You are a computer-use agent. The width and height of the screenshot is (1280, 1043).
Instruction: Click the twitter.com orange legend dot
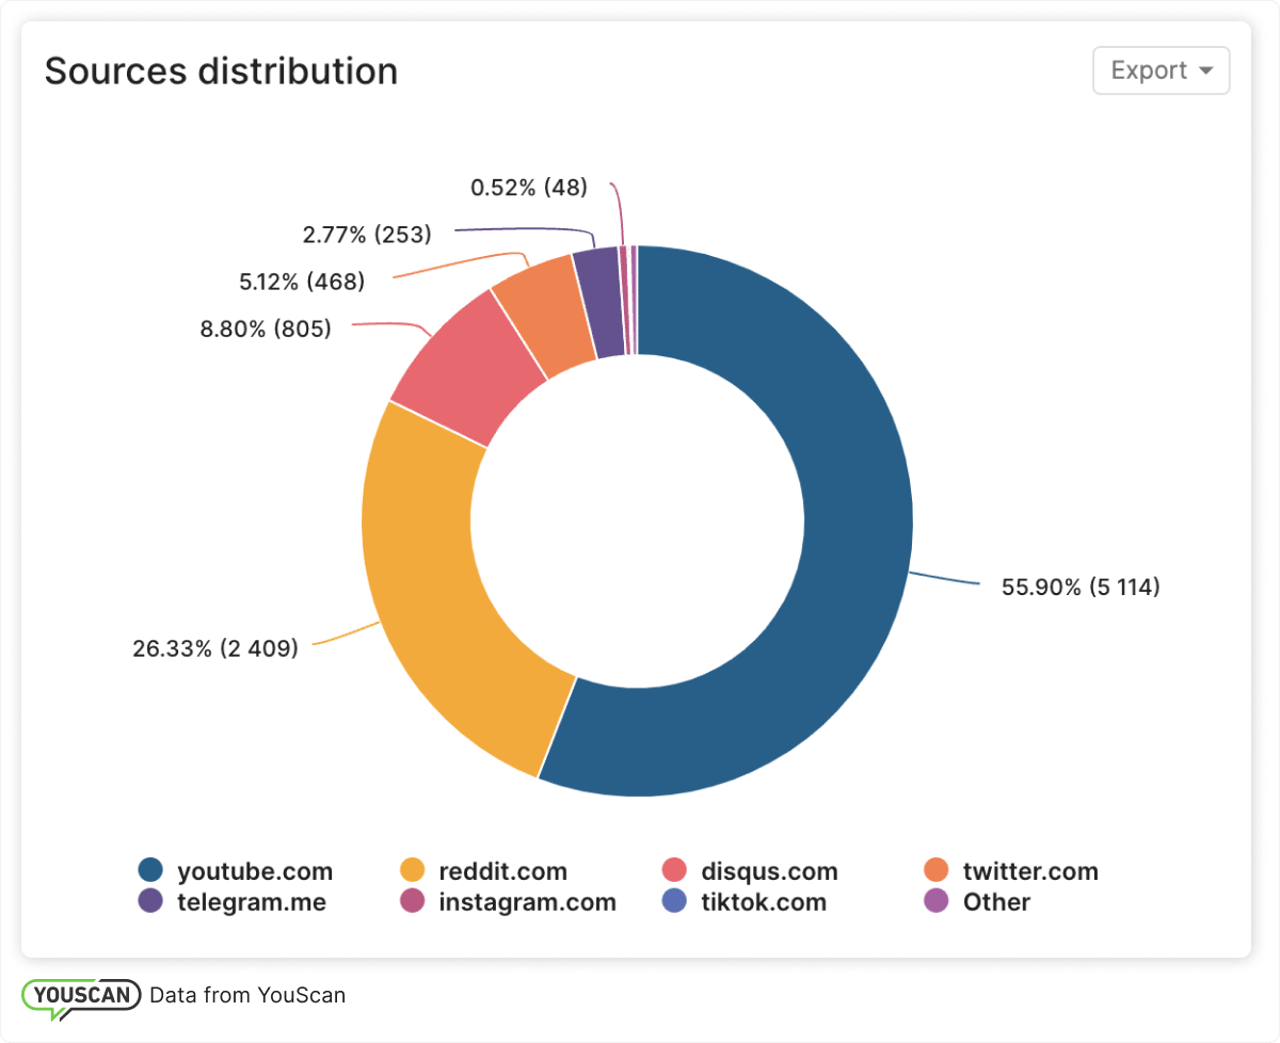936,870
